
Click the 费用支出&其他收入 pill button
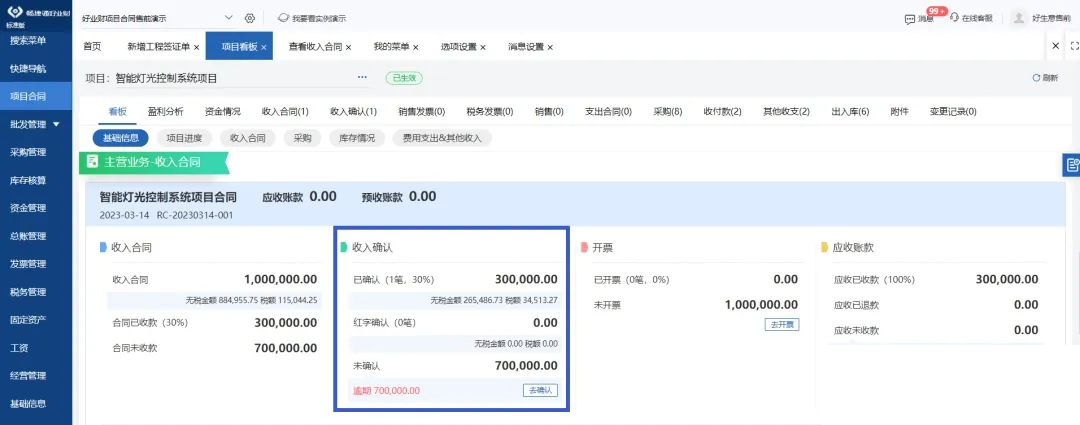442,138
